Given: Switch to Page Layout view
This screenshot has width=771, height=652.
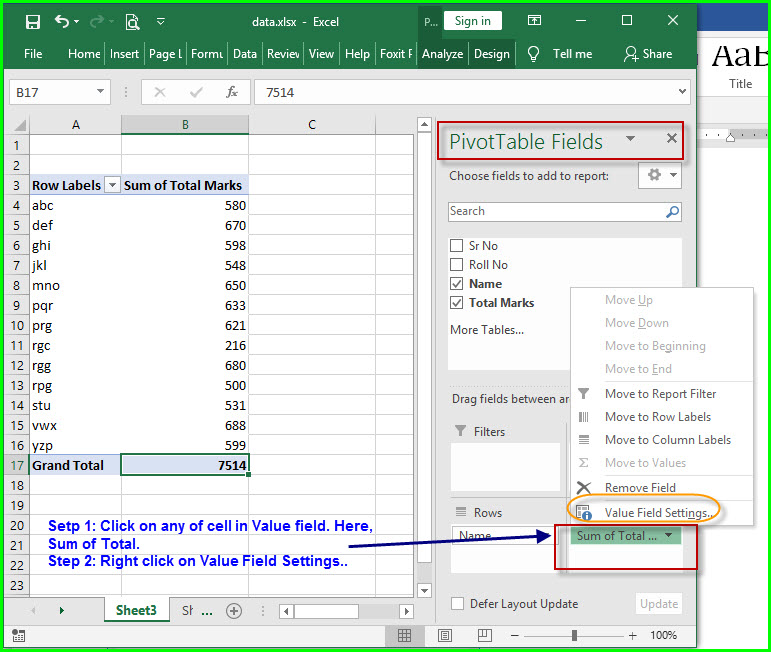Looking at the screenshot, I should point(445,635).
